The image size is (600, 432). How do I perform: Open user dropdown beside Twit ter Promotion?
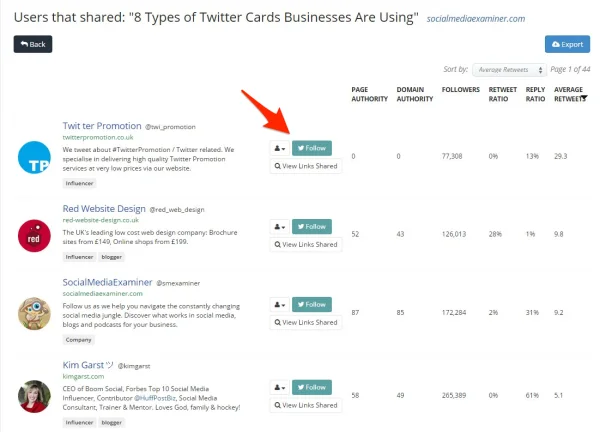click(x=280, y=148)
